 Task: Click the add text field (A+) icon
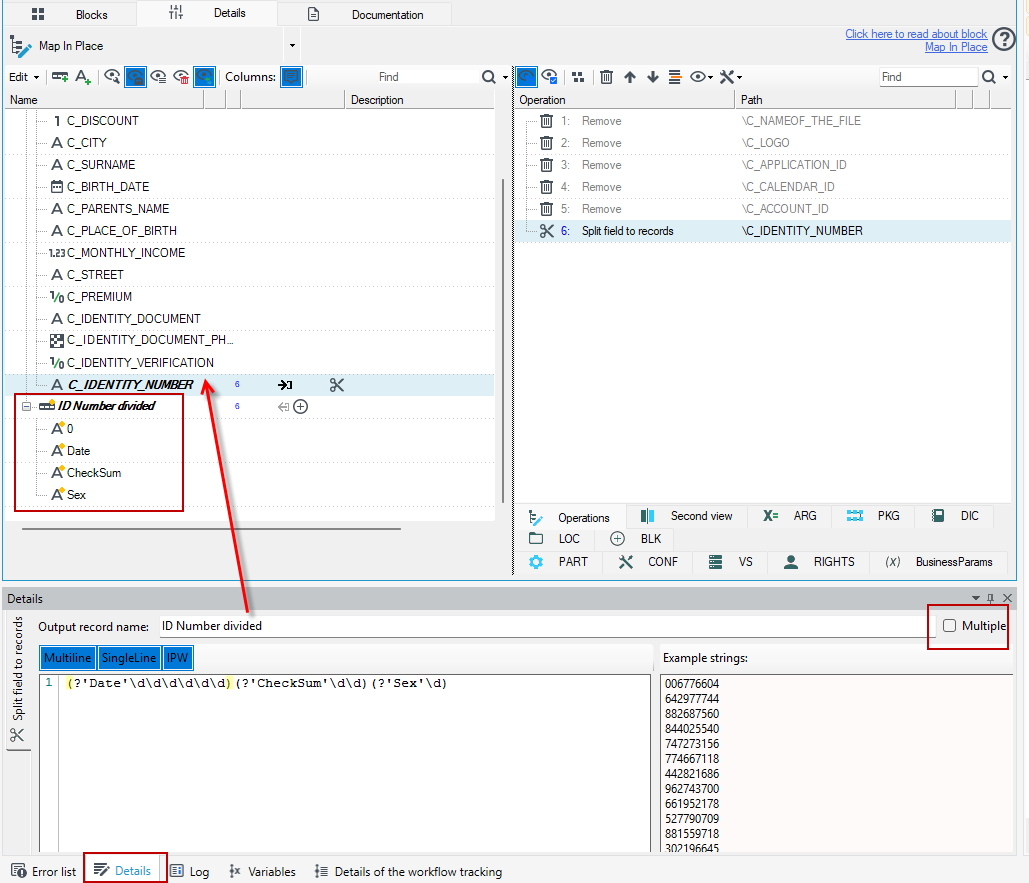[83, 77]
